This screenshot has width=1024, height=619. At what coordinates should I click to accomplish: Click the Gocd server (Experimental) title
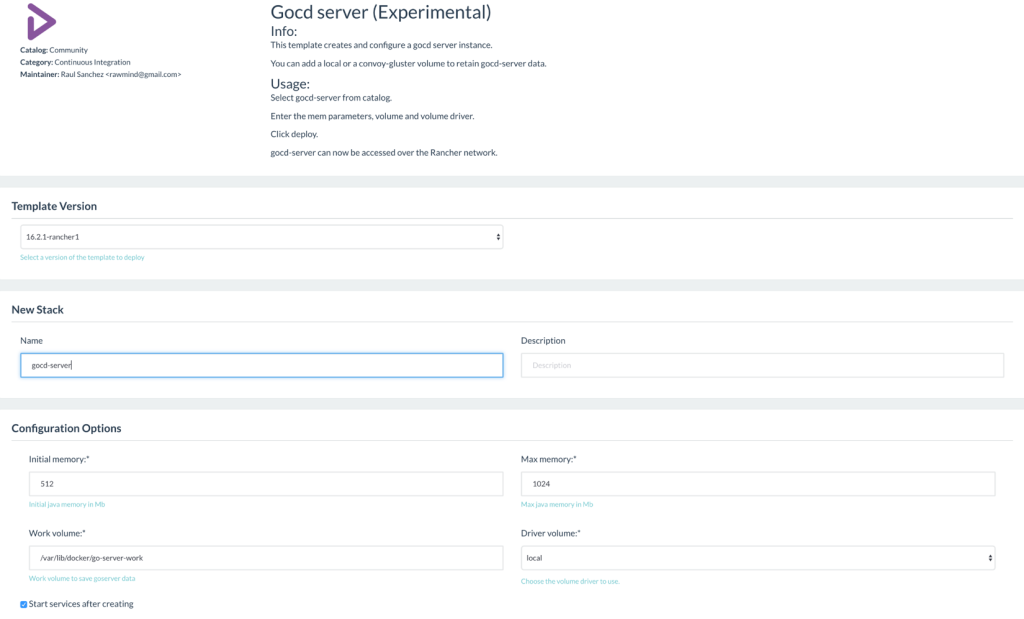click(x=380, y=13)
